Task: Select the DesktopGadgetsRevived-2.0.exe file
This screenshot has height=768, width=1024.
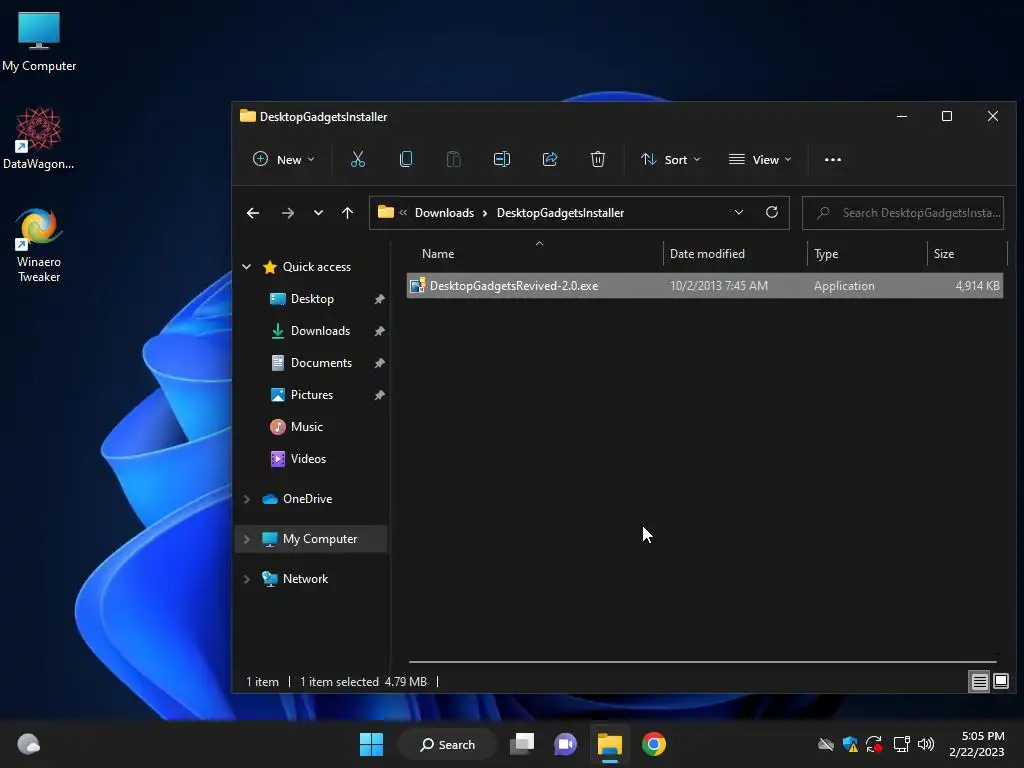Action: click(705, 286)
